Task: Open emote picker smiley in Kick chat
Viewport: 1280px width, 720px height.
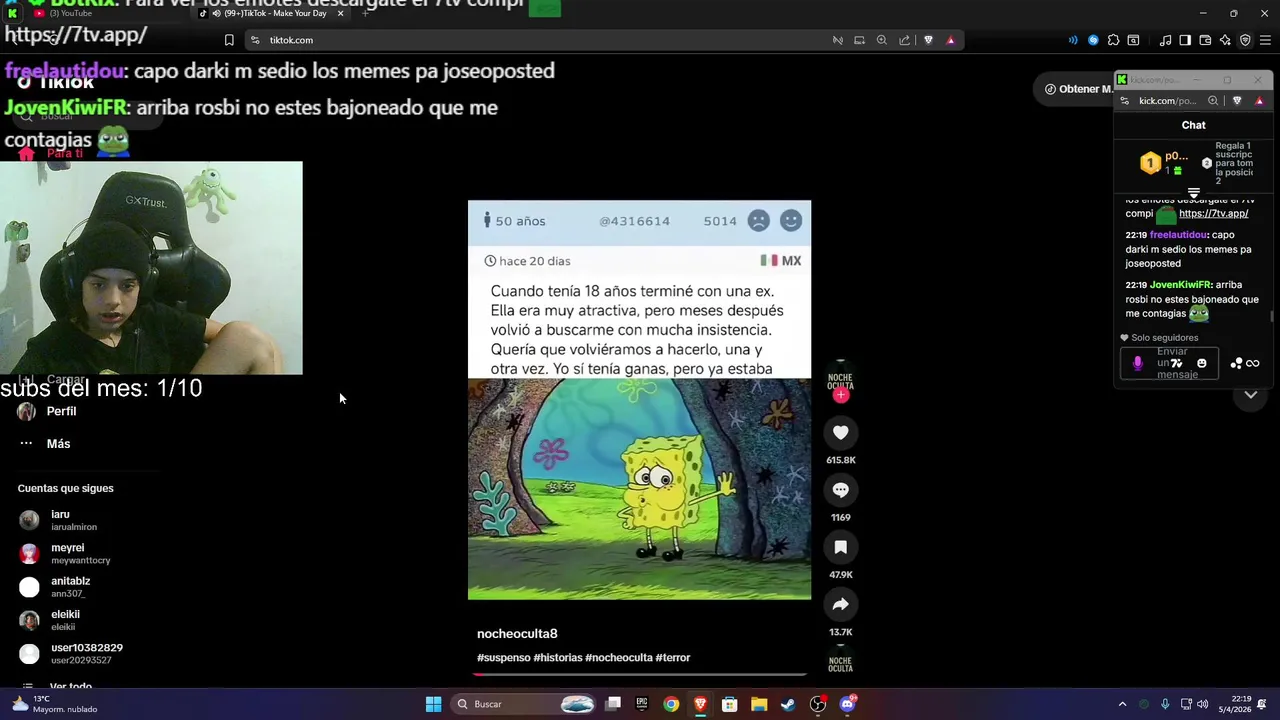Action: pos(1202,364)
